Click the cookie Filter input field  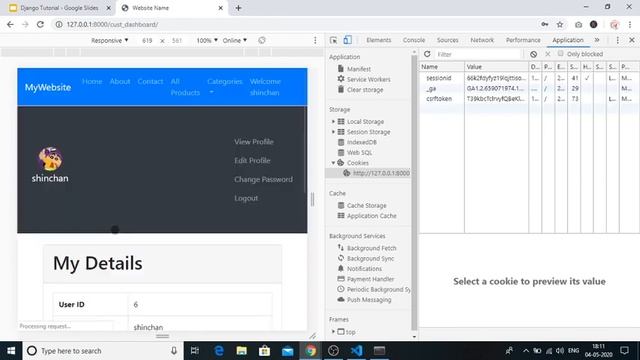point(479,54)
